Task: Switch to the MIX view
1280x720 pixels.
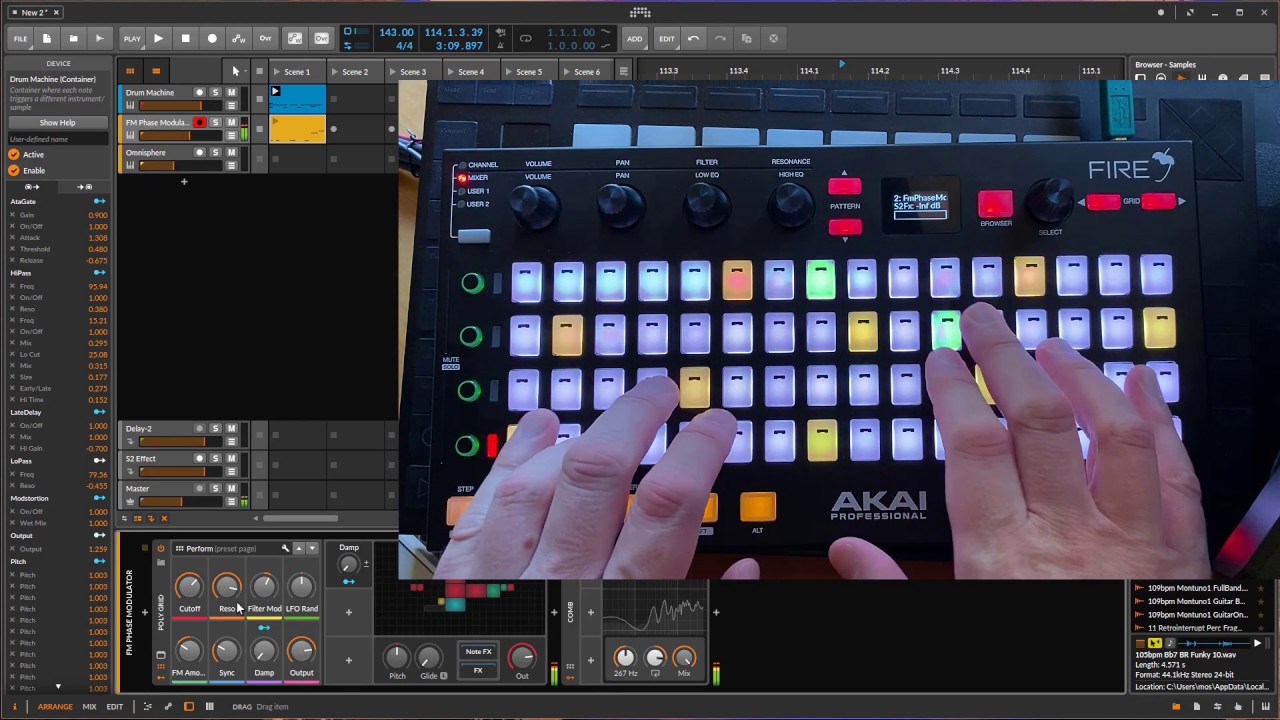Action: point(89,706)
